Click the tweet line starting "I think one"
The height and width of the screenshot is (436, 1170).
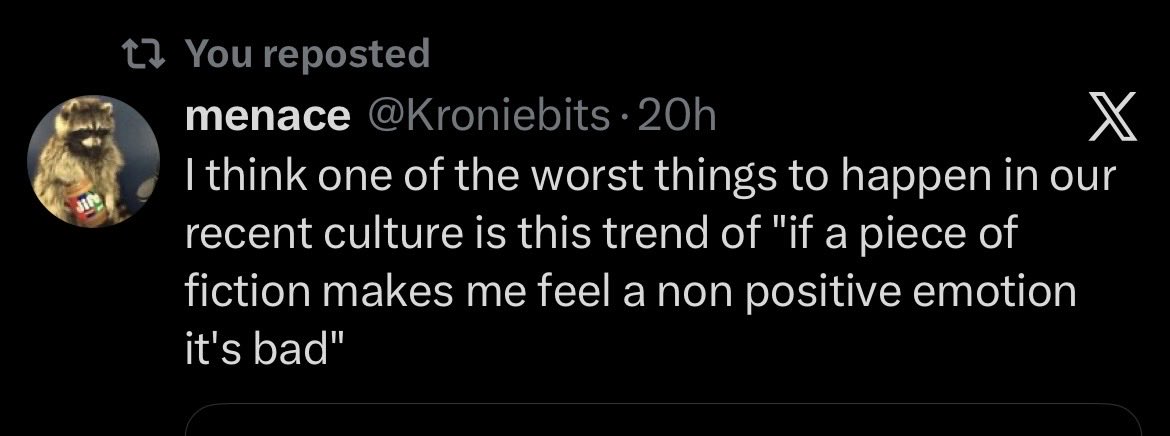(x=649, y=176)
